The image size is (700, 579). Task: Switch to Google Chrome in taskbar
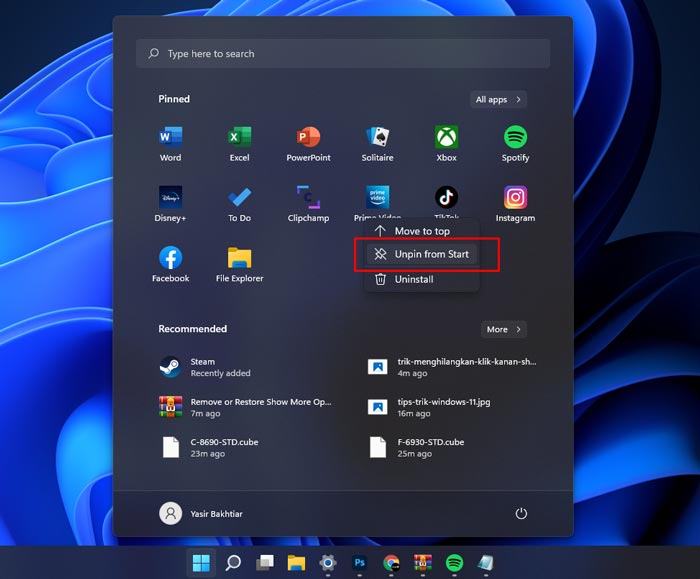pyautogui.click(x=391, y=563)
